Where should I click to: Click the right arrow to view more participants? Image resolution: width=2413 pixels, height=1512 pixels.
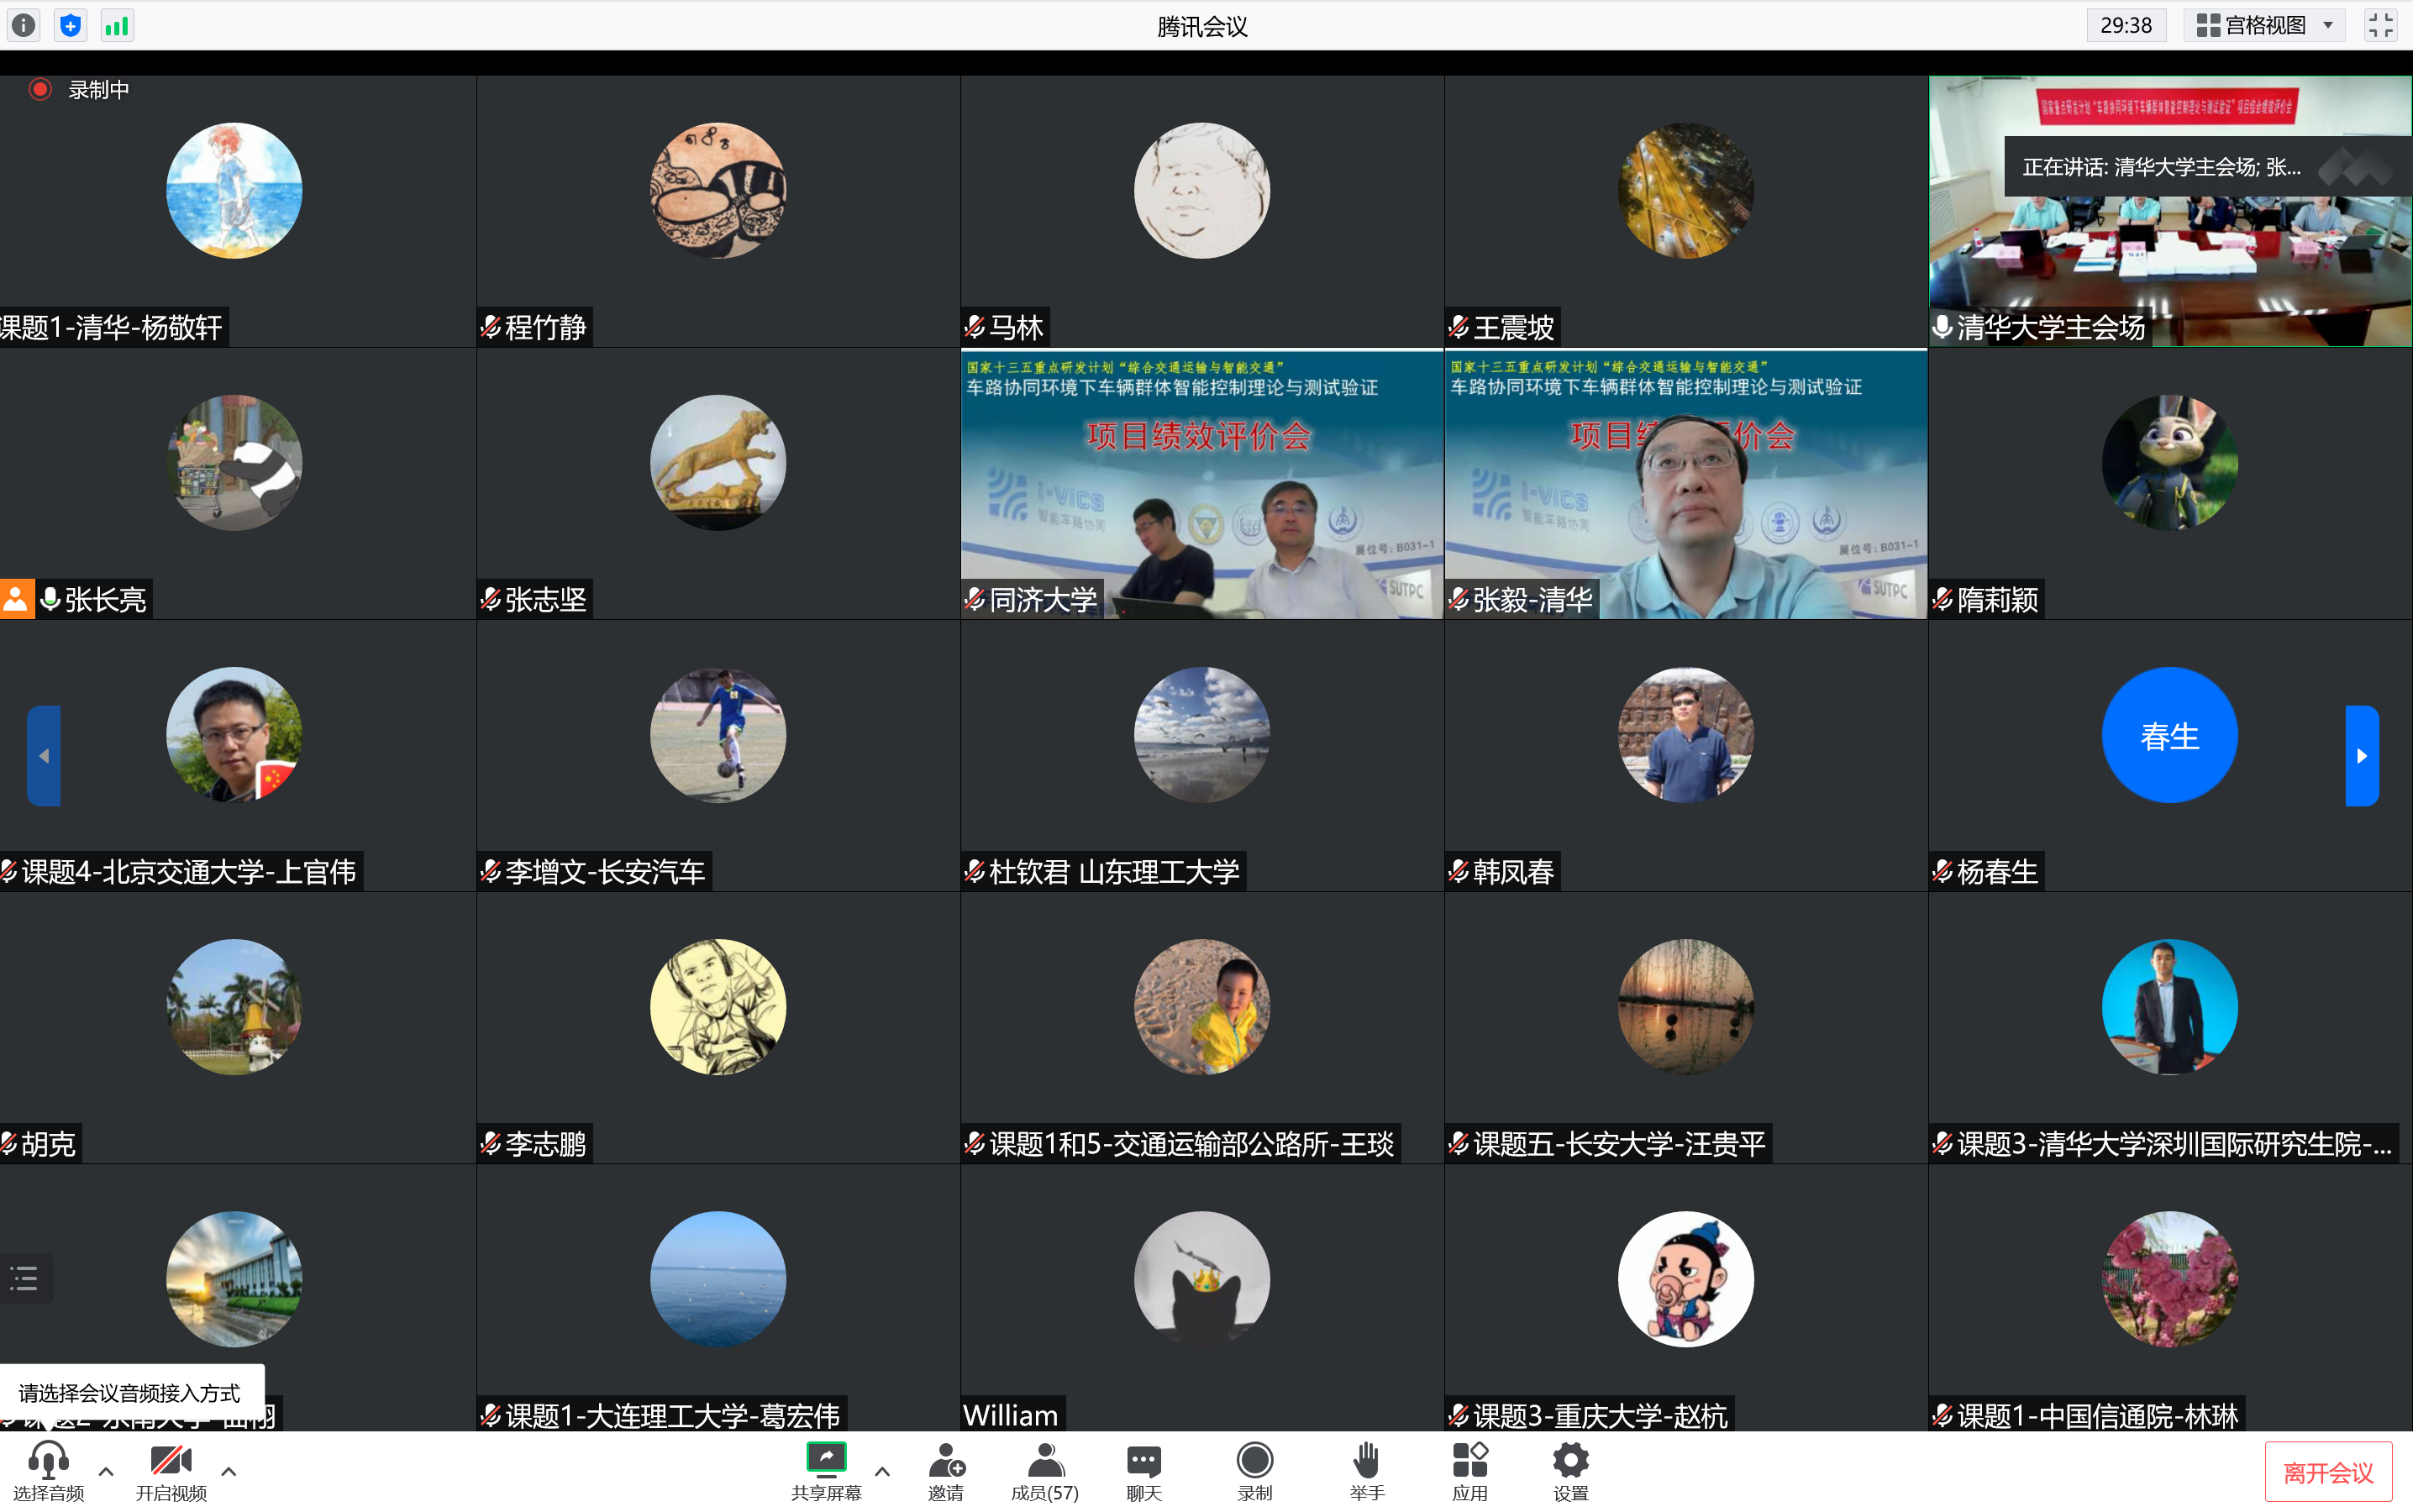pos(2361,755)
